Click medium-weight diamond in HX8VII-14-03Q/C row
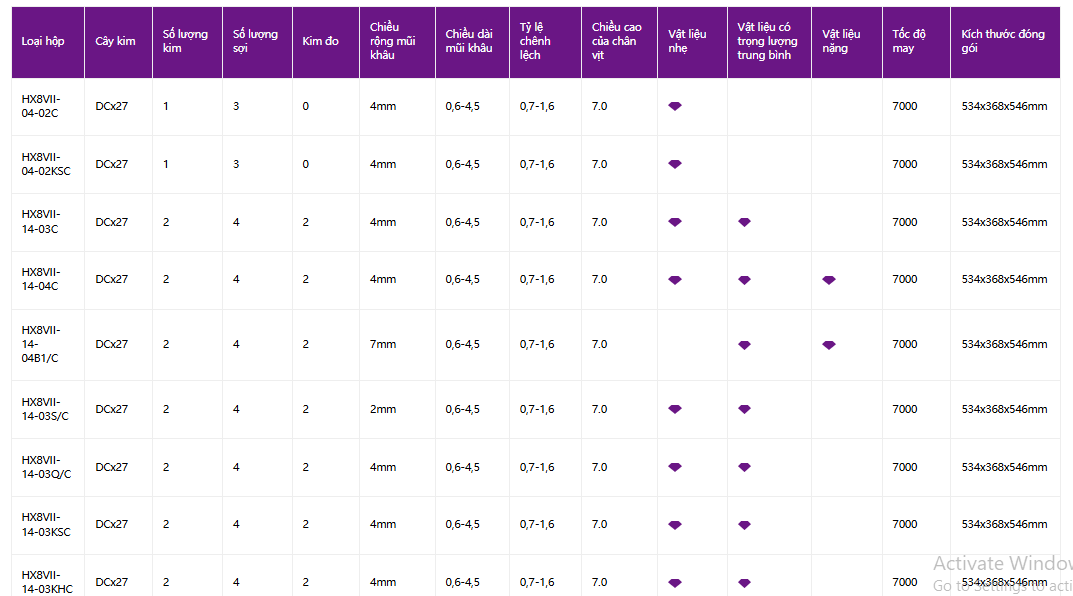1073x596 pixels. [x=745, y=467]
